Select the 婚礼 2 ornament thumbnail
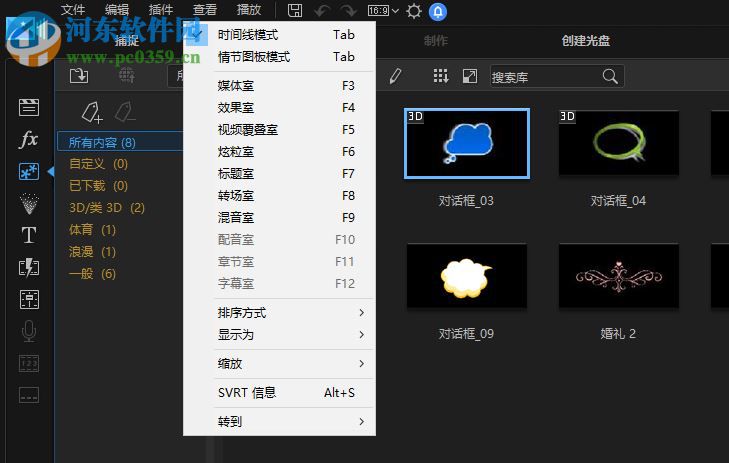Viewport: 729px width, 463px height. (619, 276)
